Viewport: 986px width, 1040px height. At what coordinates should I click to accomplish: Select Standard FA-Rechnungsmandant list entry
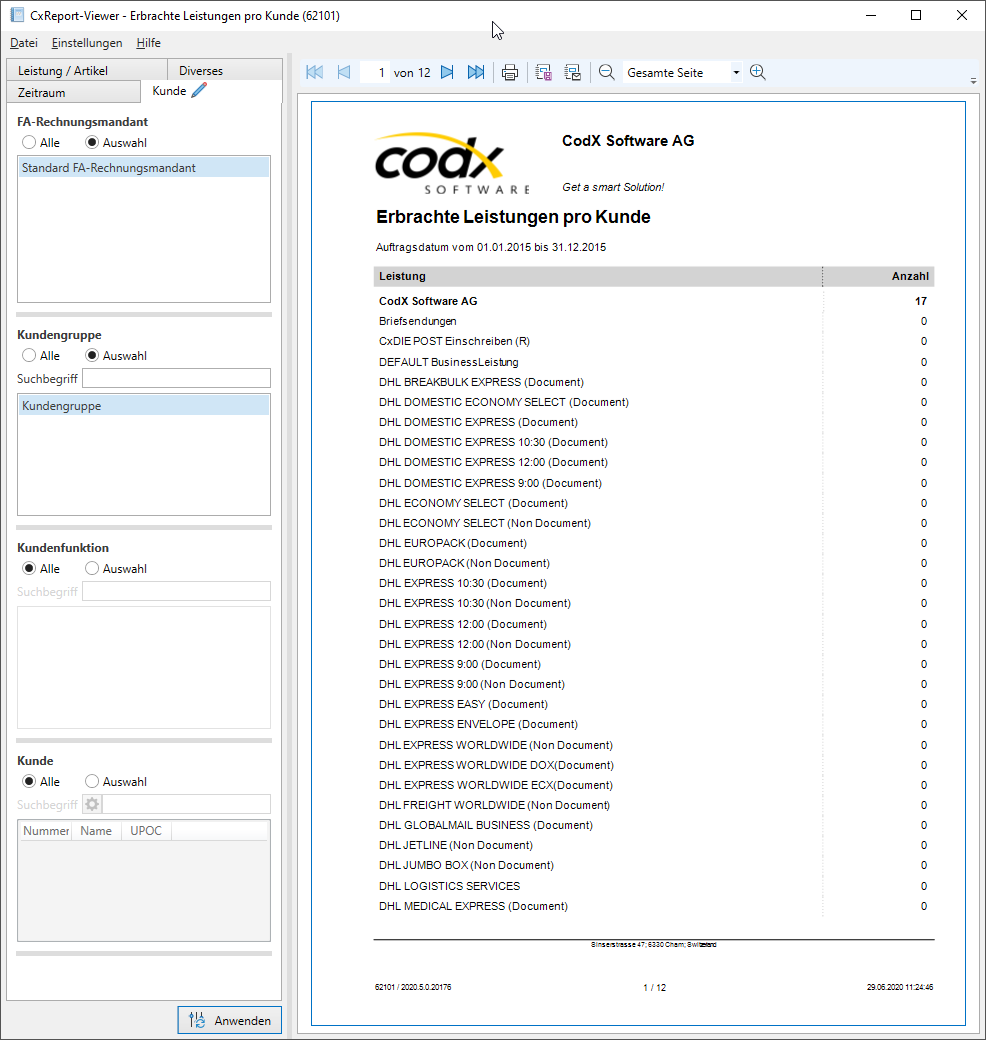[144, 168]
